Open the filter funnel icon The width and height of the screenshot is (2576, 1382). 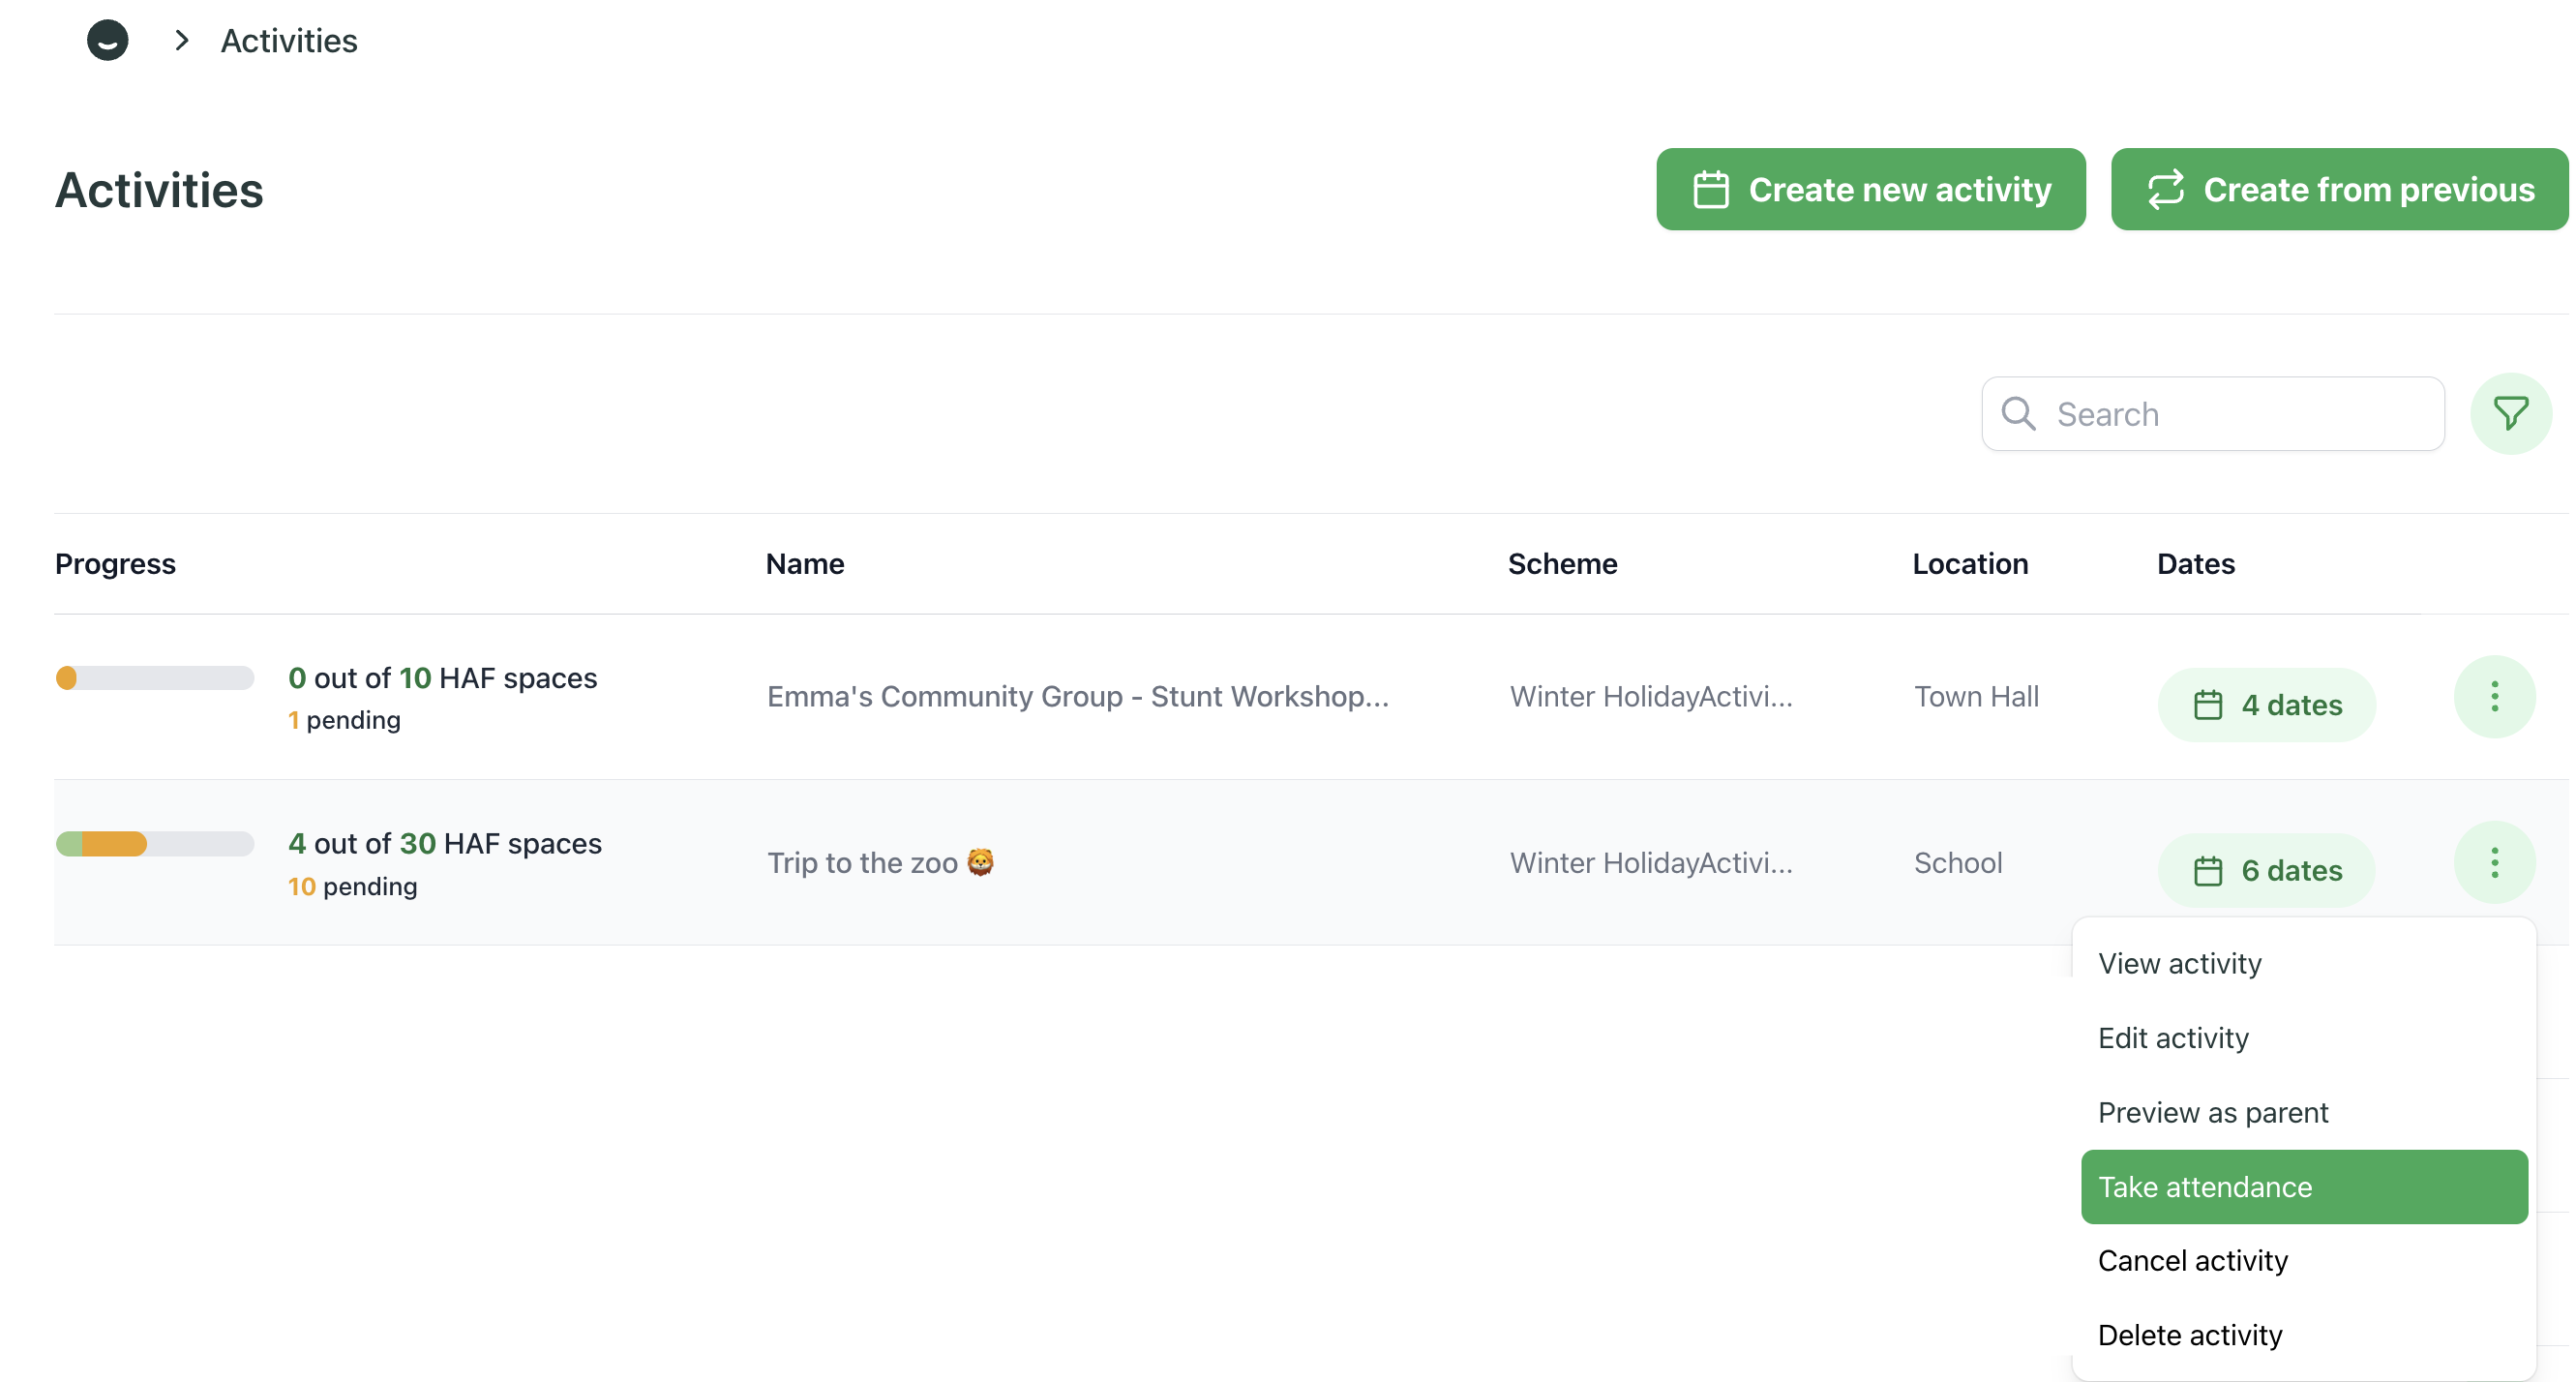2509,413
